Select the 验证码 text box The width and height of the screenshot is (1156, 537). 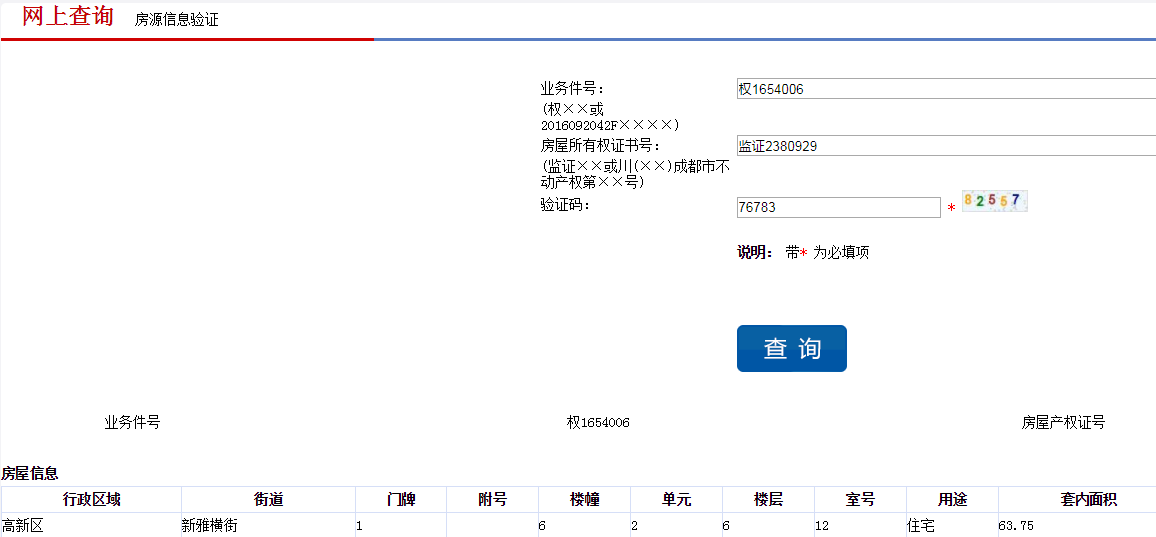[838, 207]
